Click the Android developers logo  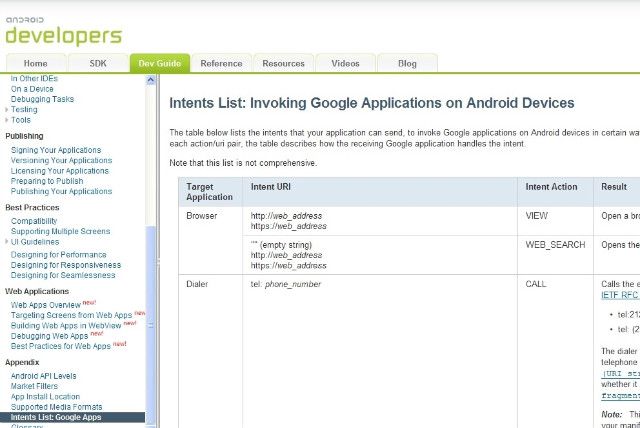pyautogui.click(x=64, y=31)
